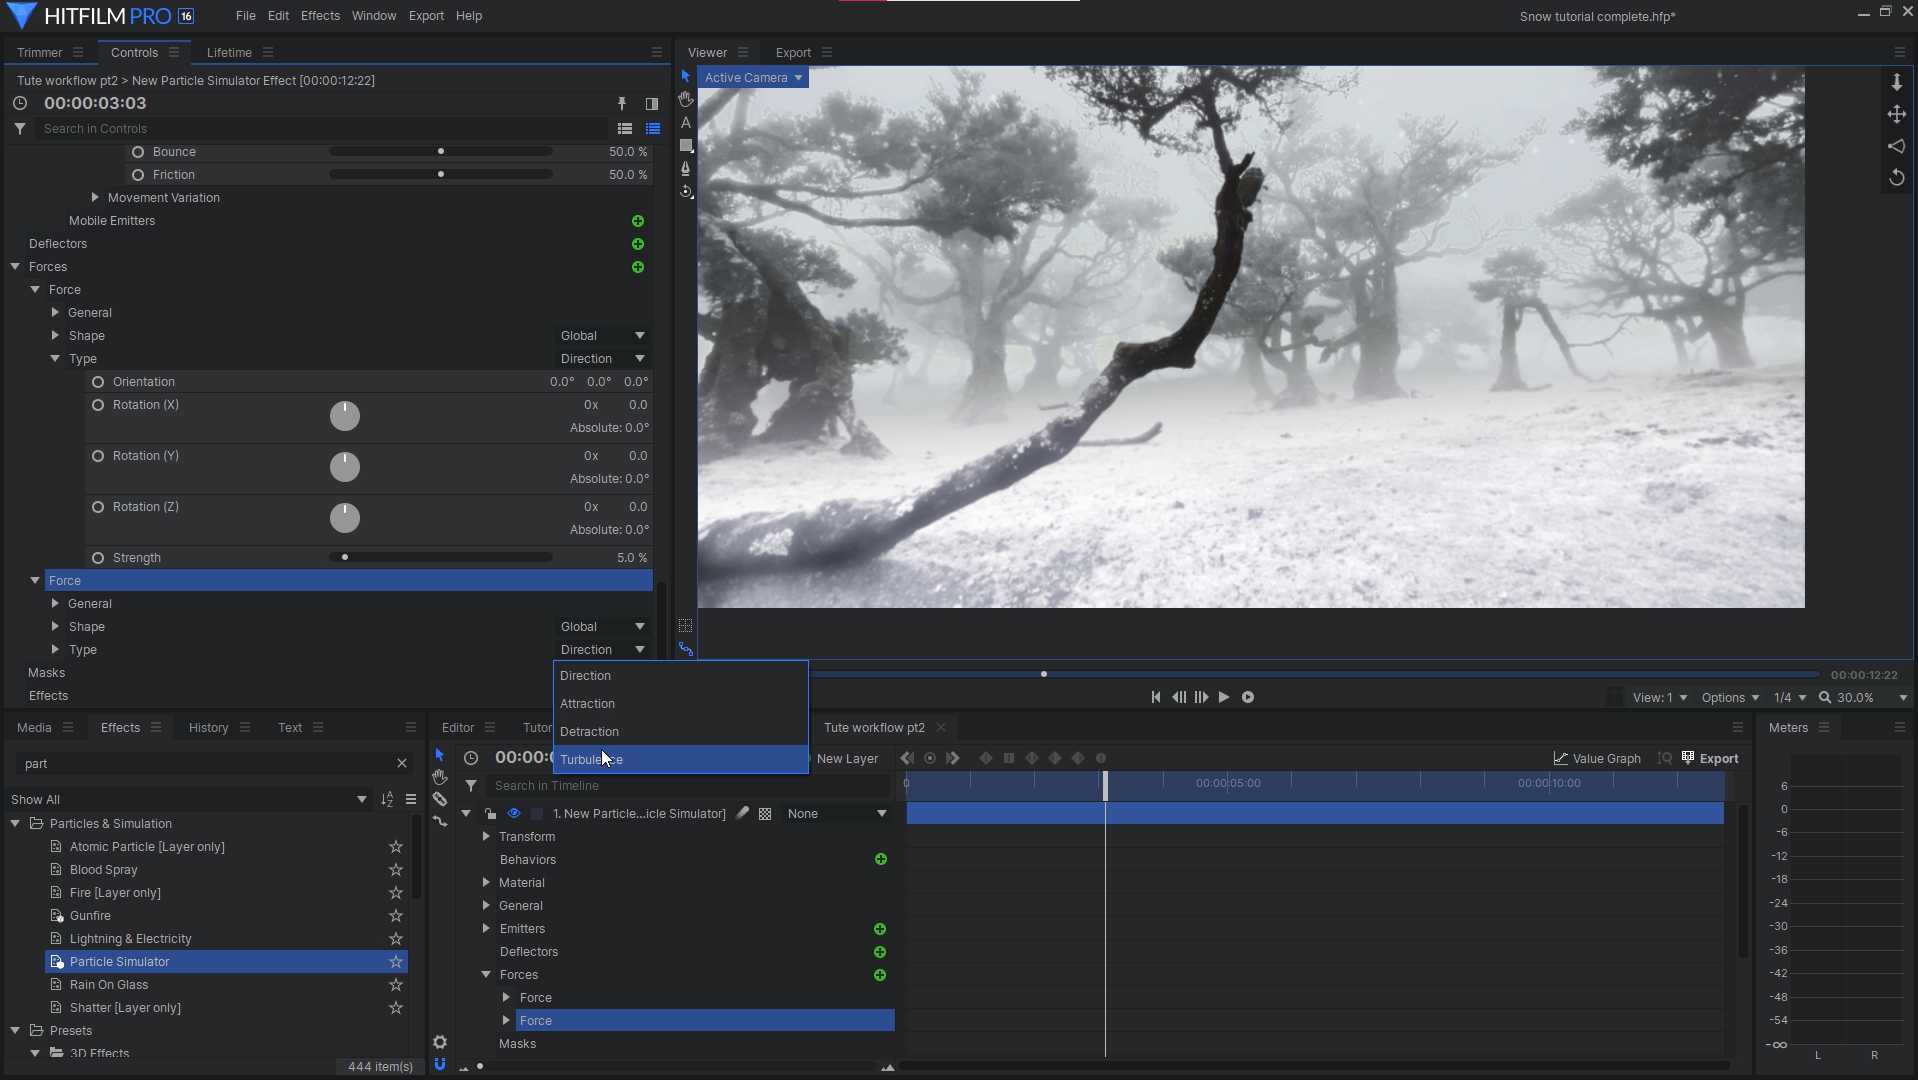Play the viewer preview

(x=1224, y=697)
